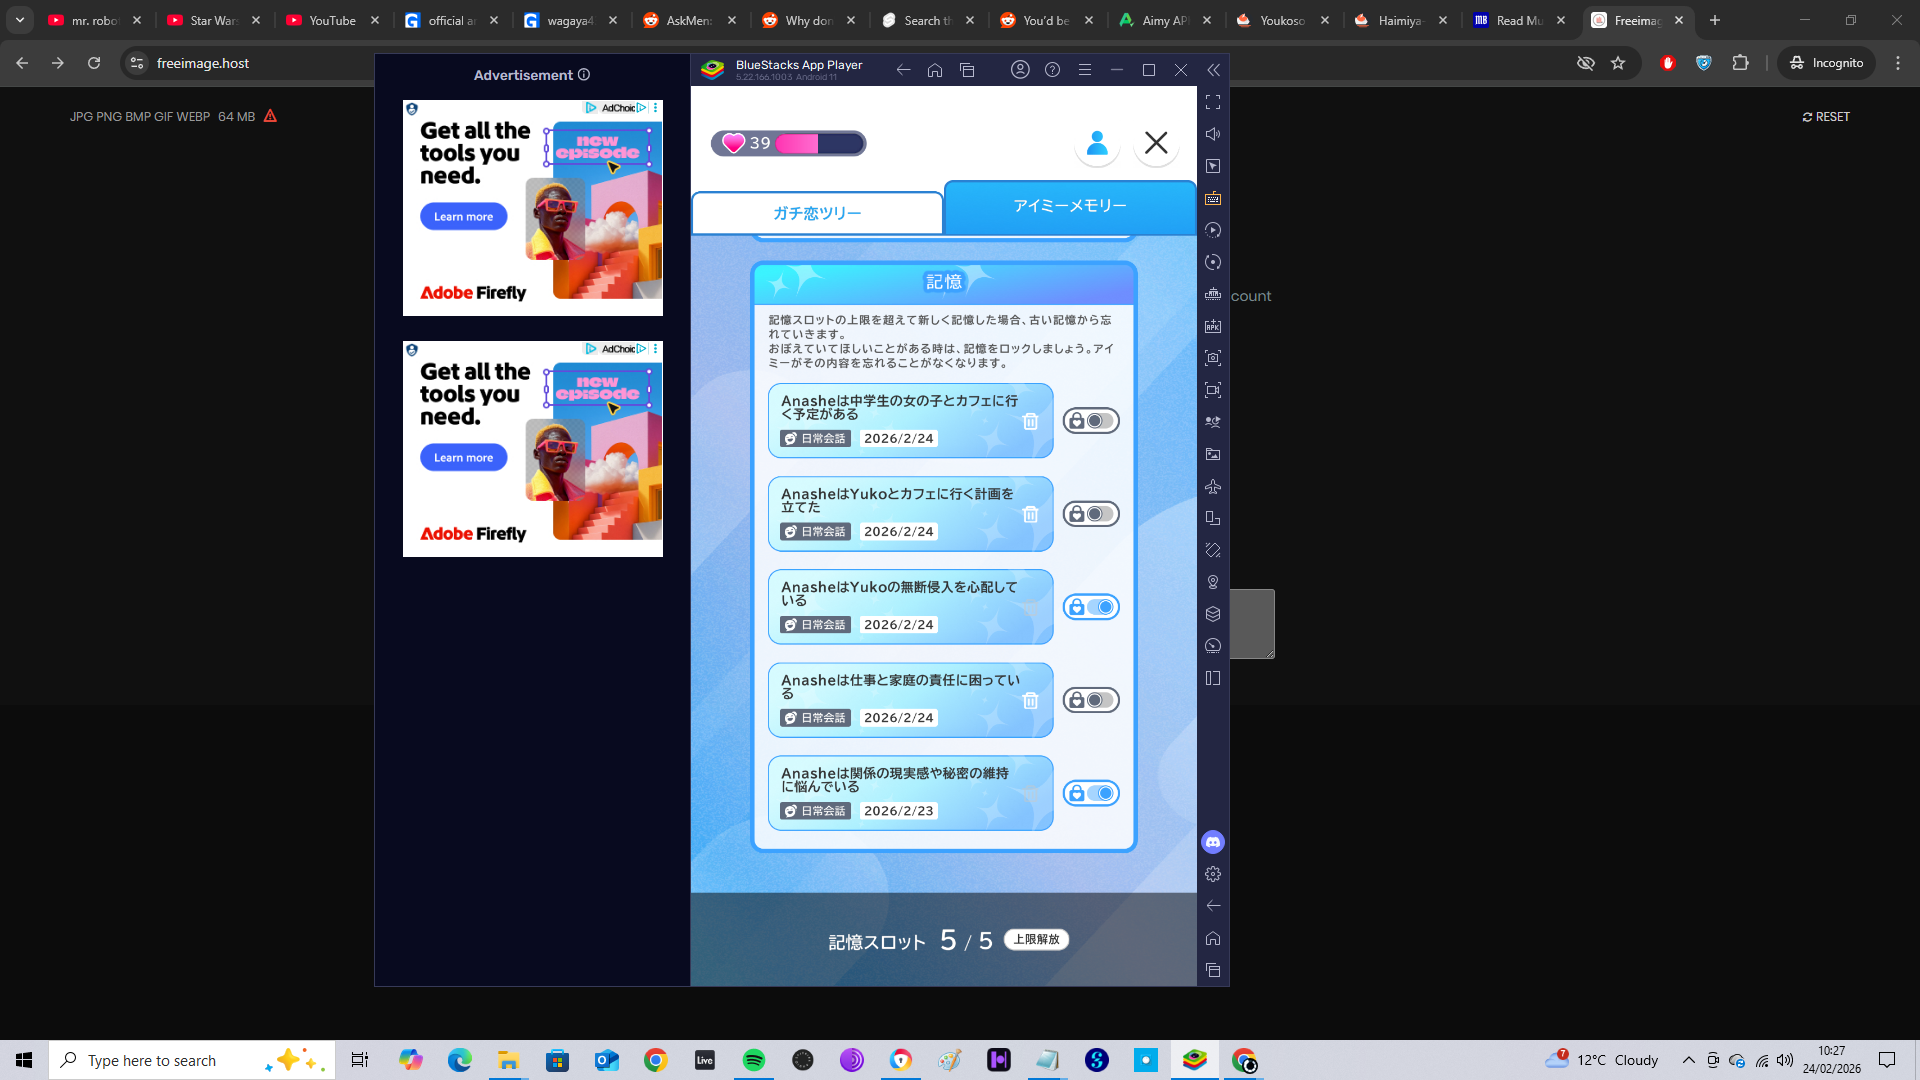1920x1080 pixels.
Task: Delete the first memory via its trash icon
Action: pyautogui.click(x=1030, y=421)
